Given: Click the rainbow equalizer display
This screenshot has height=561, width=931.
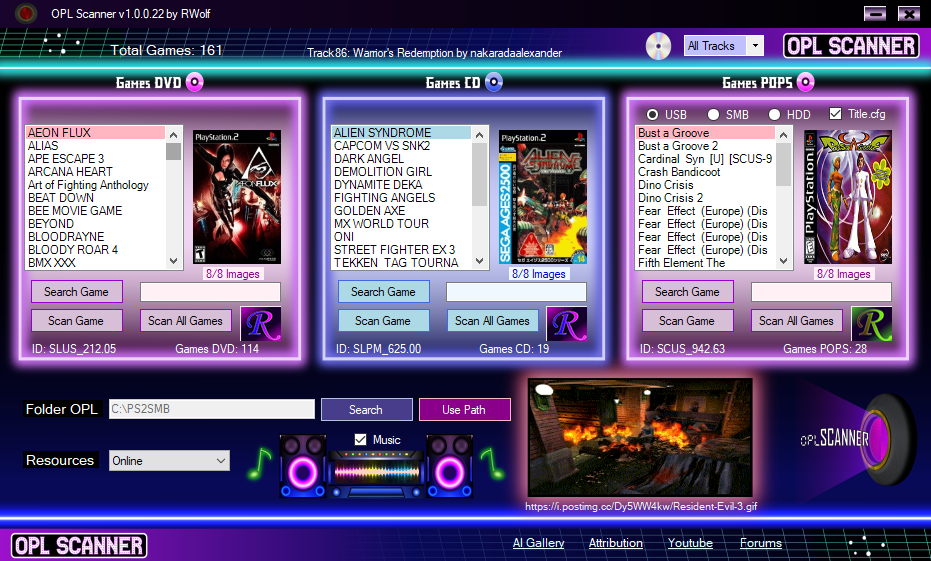Looking at the screenshot, I should click(x=376, y=472).
